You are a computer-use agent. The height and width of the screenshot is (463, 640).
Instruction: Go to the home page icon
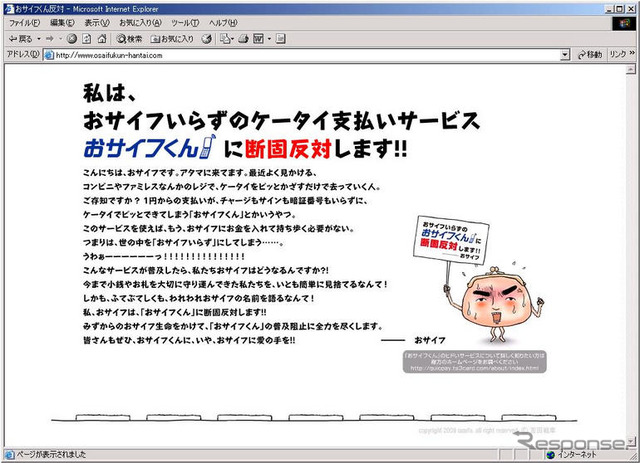102,39
